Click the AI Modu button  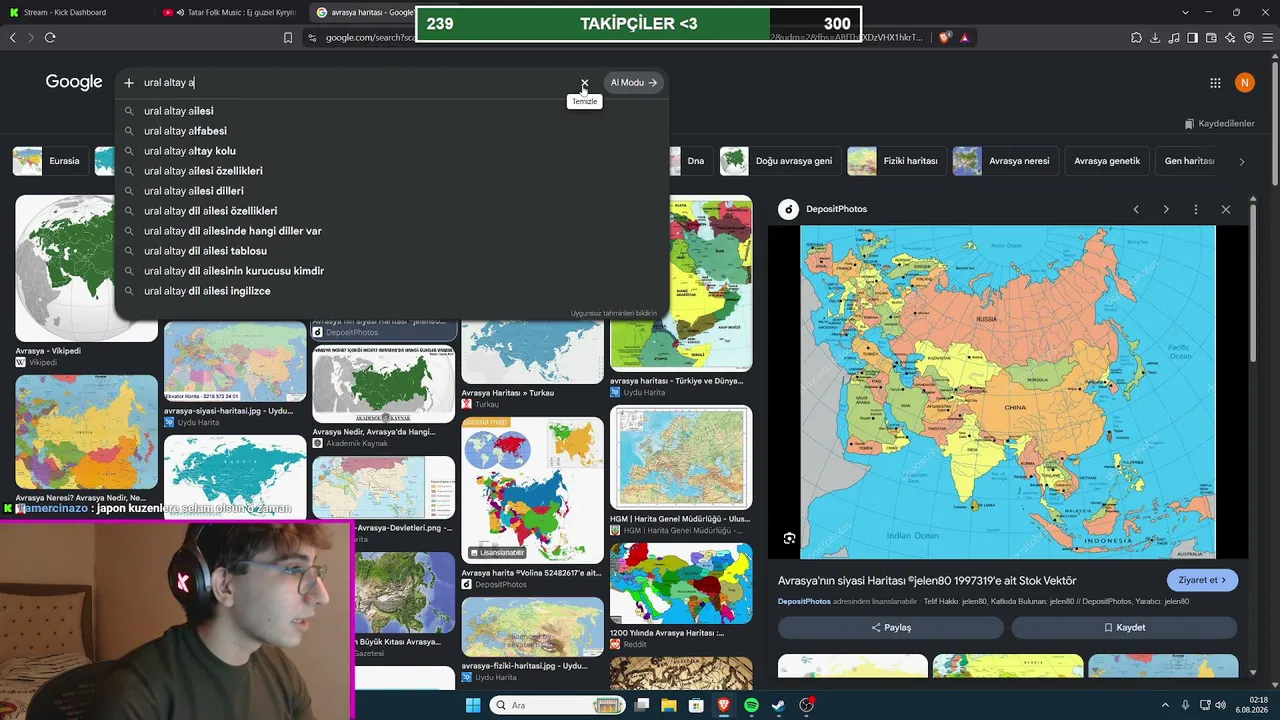[634, 83]
